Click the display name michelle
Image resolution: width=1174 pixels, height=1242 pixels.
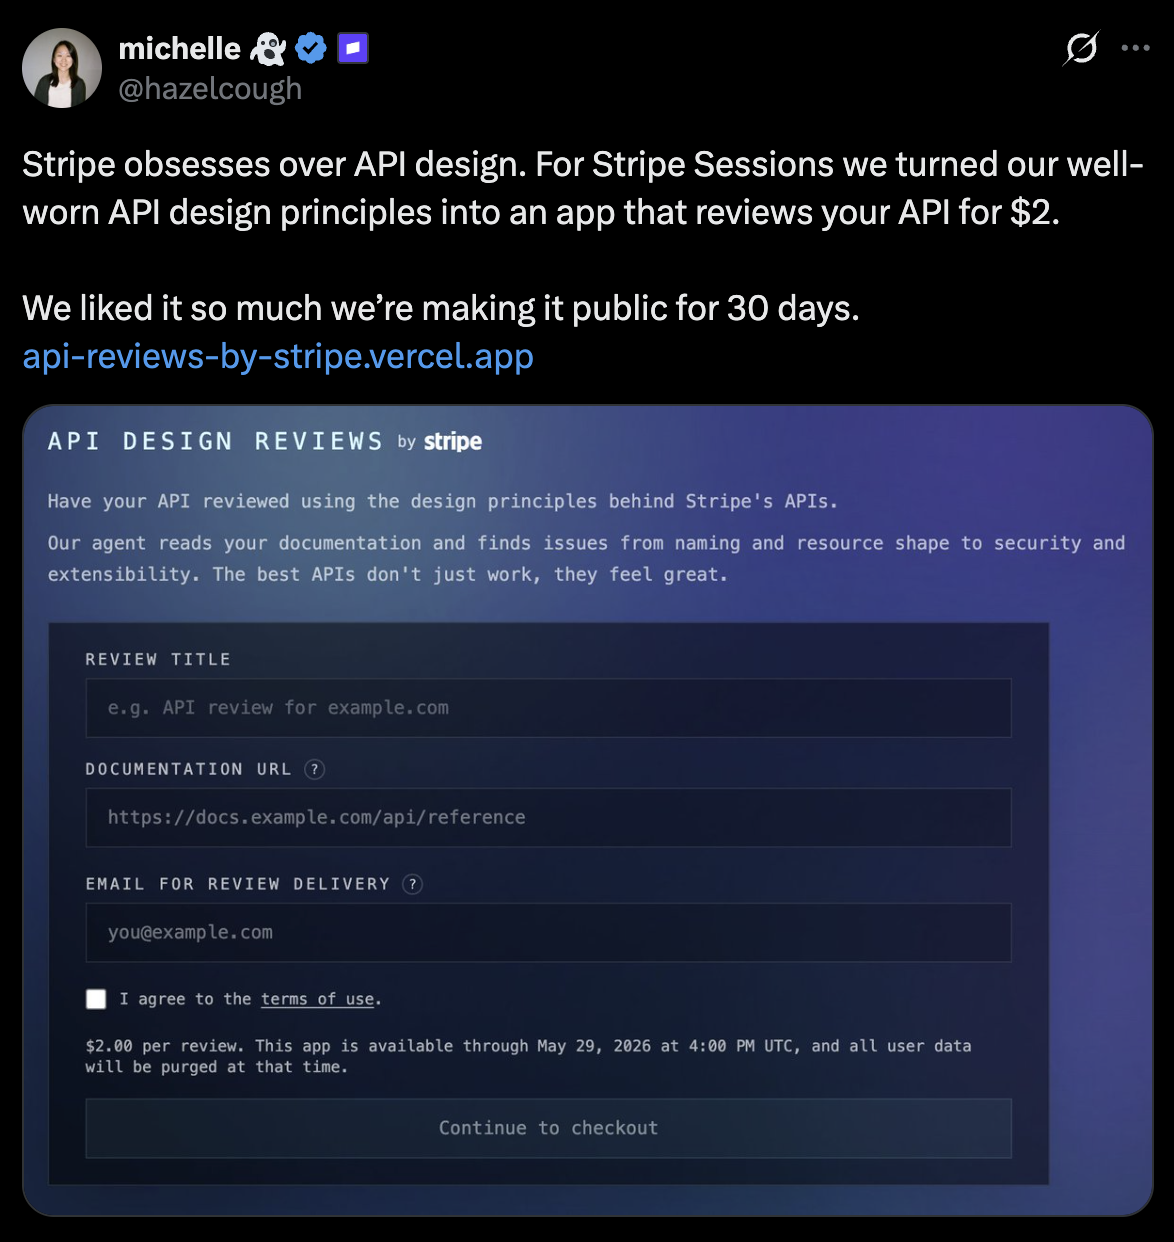(x=180, y=48)
